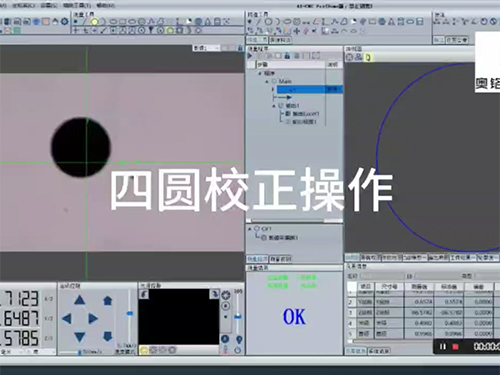Click the down arrow in motion control
Viewport: 500px width, 375px height.
tap(80, 337)
